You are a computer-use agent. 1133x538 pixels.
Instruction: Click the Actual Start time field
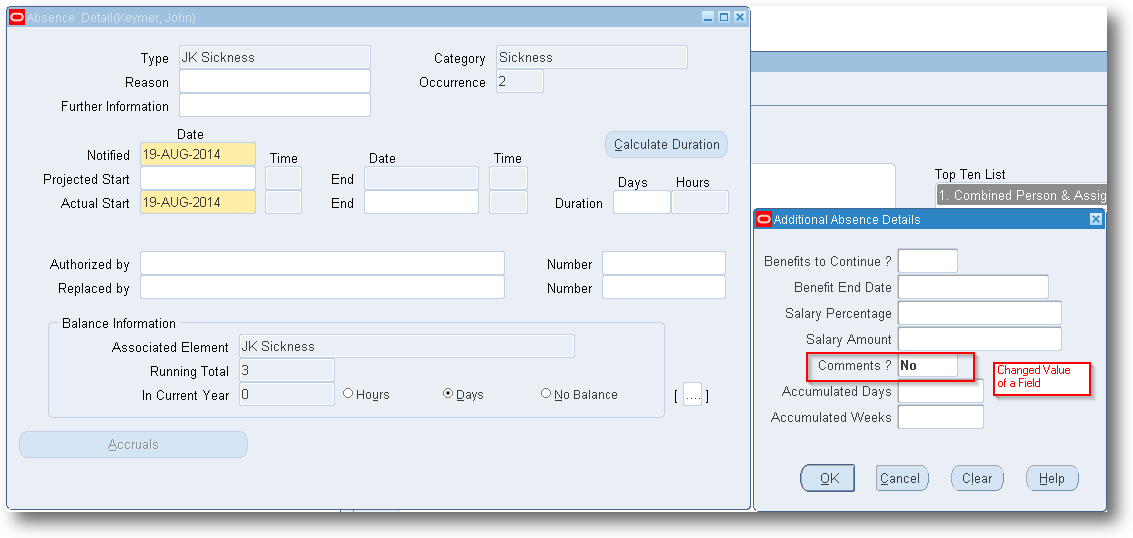[x=283, y=202]
